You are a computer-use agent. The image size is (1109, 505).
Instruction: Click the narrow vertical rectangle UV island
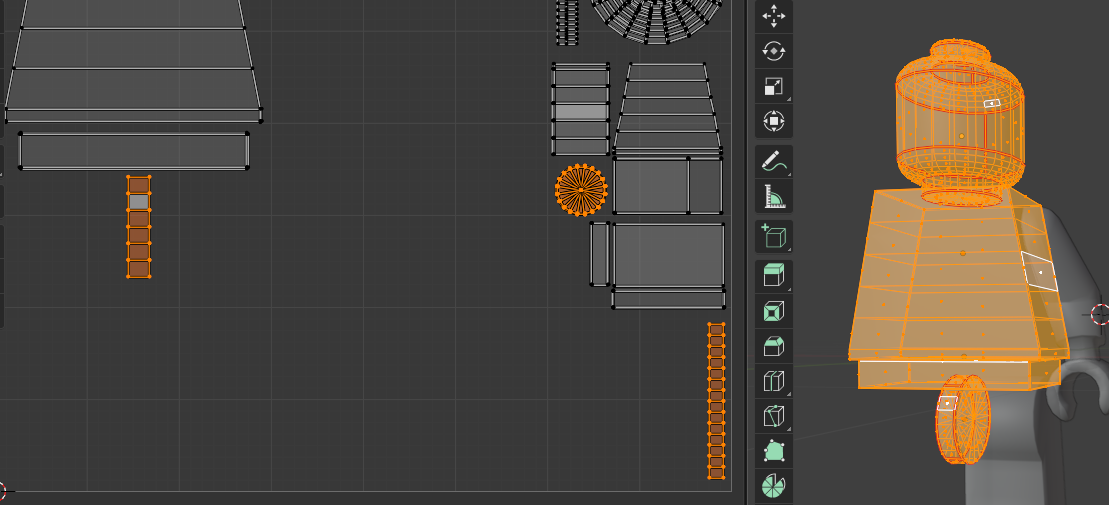(600, 254)
